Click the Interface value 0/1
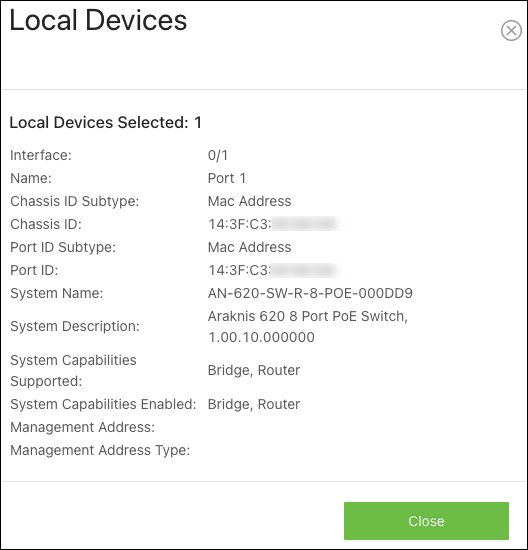Image resolution: width=528 pixels, height=550 pixels. 218,155
